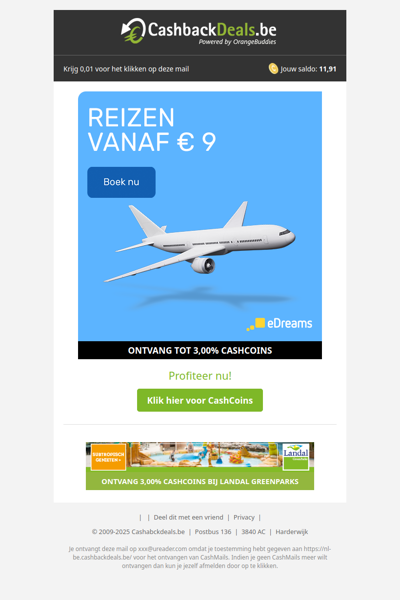
Task: Click the CashbackDeals.be euro arrow logo icon
Action: click(134, 31)
